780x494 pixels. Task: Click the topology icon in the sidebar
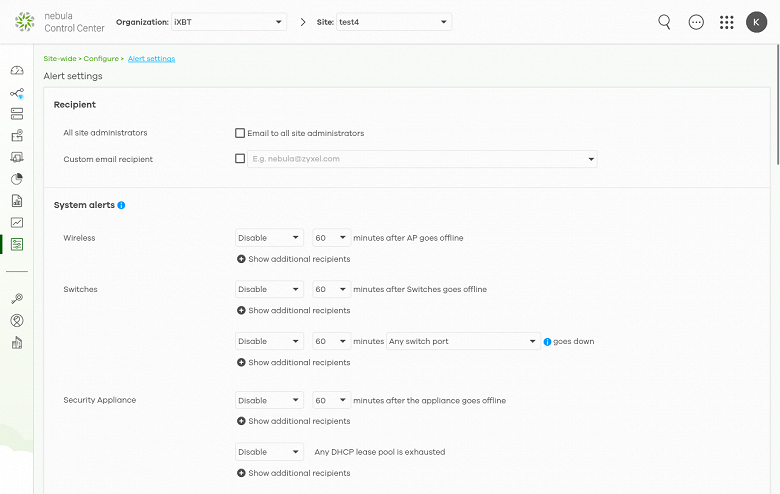tap(17, 93)
